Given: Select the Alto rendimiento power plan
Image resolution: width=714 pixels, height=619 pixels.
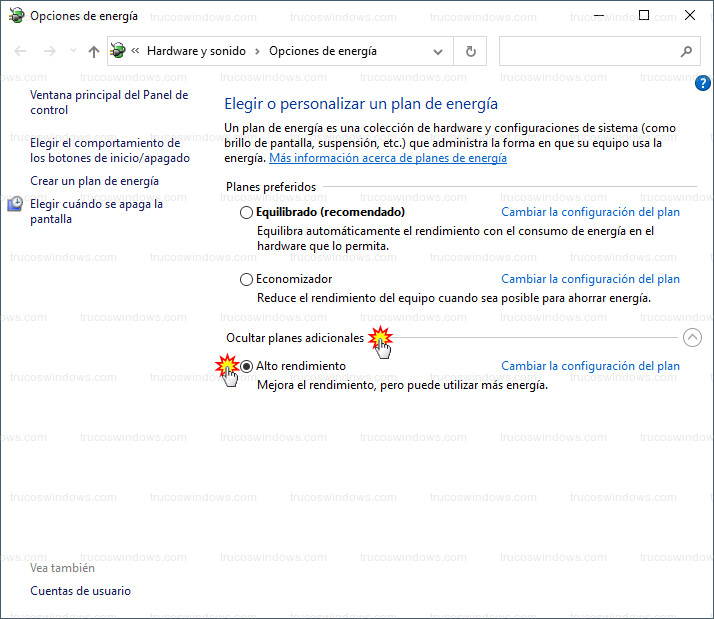Looking at the screenshot, I should 247,367.
